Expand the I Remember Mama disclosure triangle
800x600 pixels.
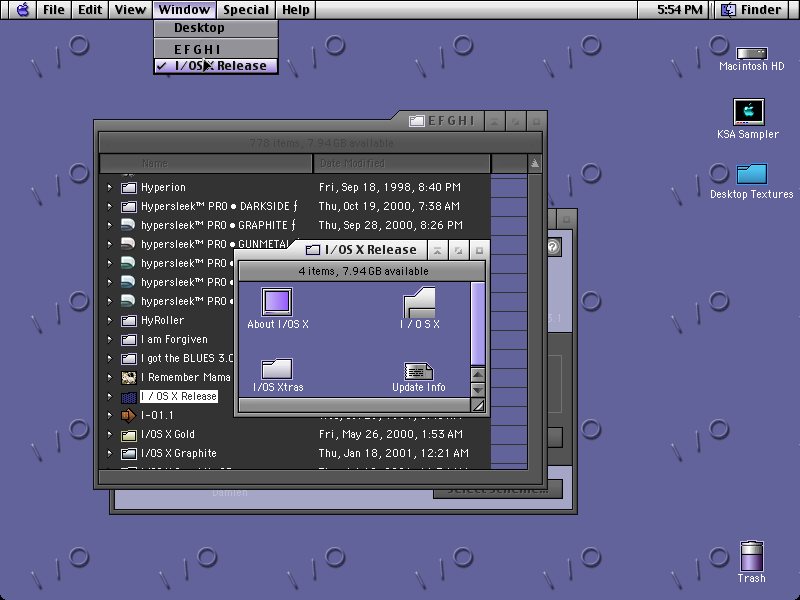[110, 378]
